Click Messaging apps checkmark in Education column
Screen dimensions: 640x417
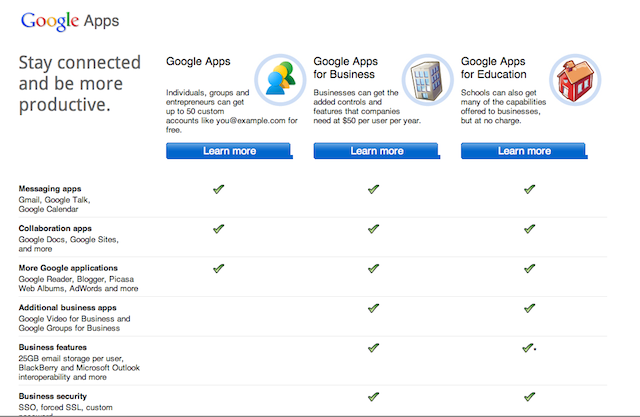point(529,189)
